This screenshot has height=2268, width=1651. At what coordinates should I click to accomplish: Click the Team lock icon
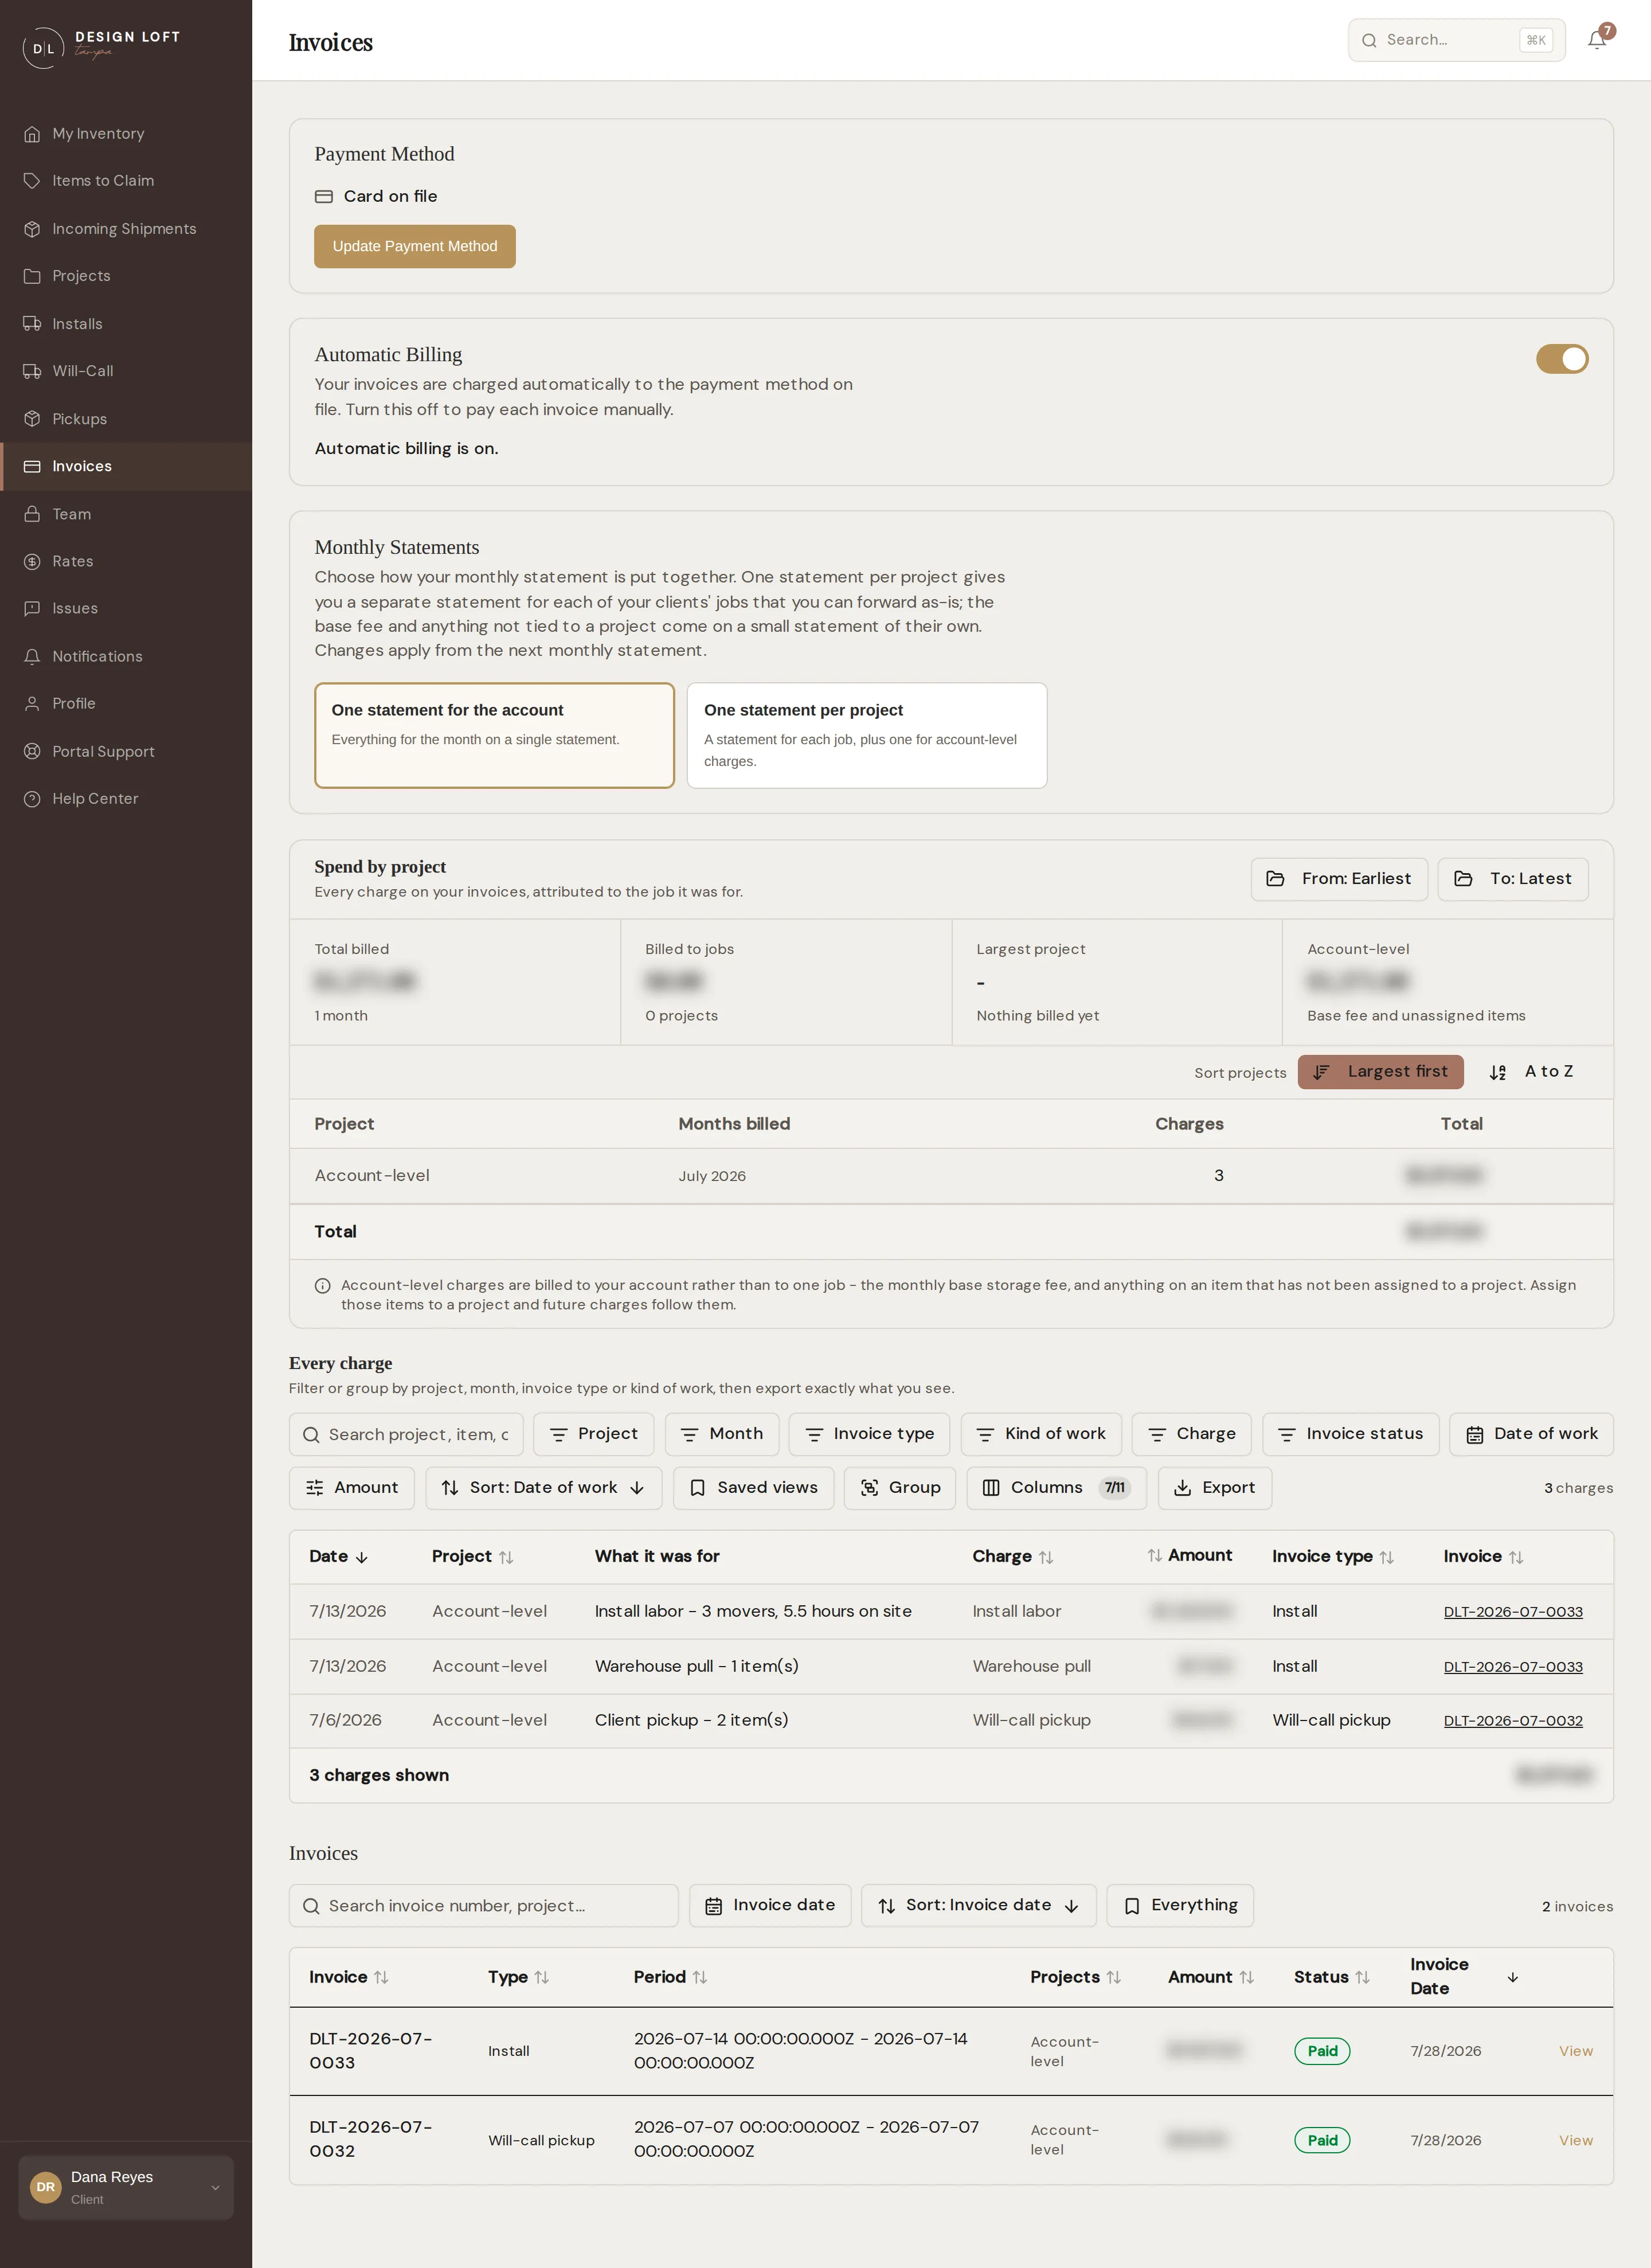32,514
